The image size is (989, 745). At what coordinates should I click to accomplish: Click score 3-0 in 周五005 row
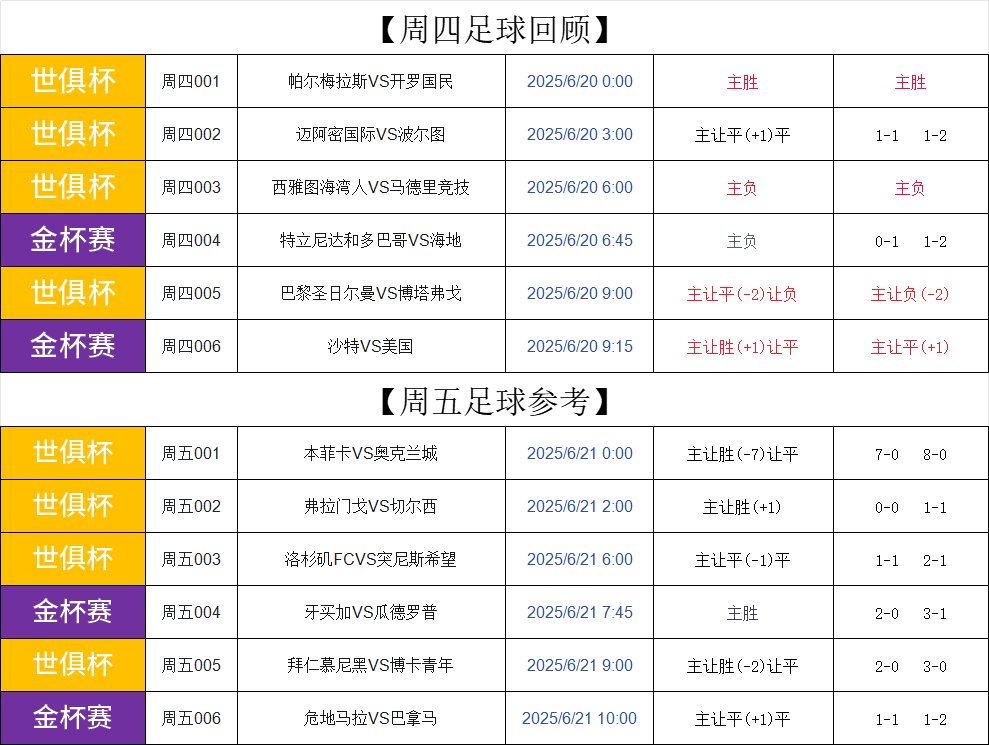coord(935,667)
